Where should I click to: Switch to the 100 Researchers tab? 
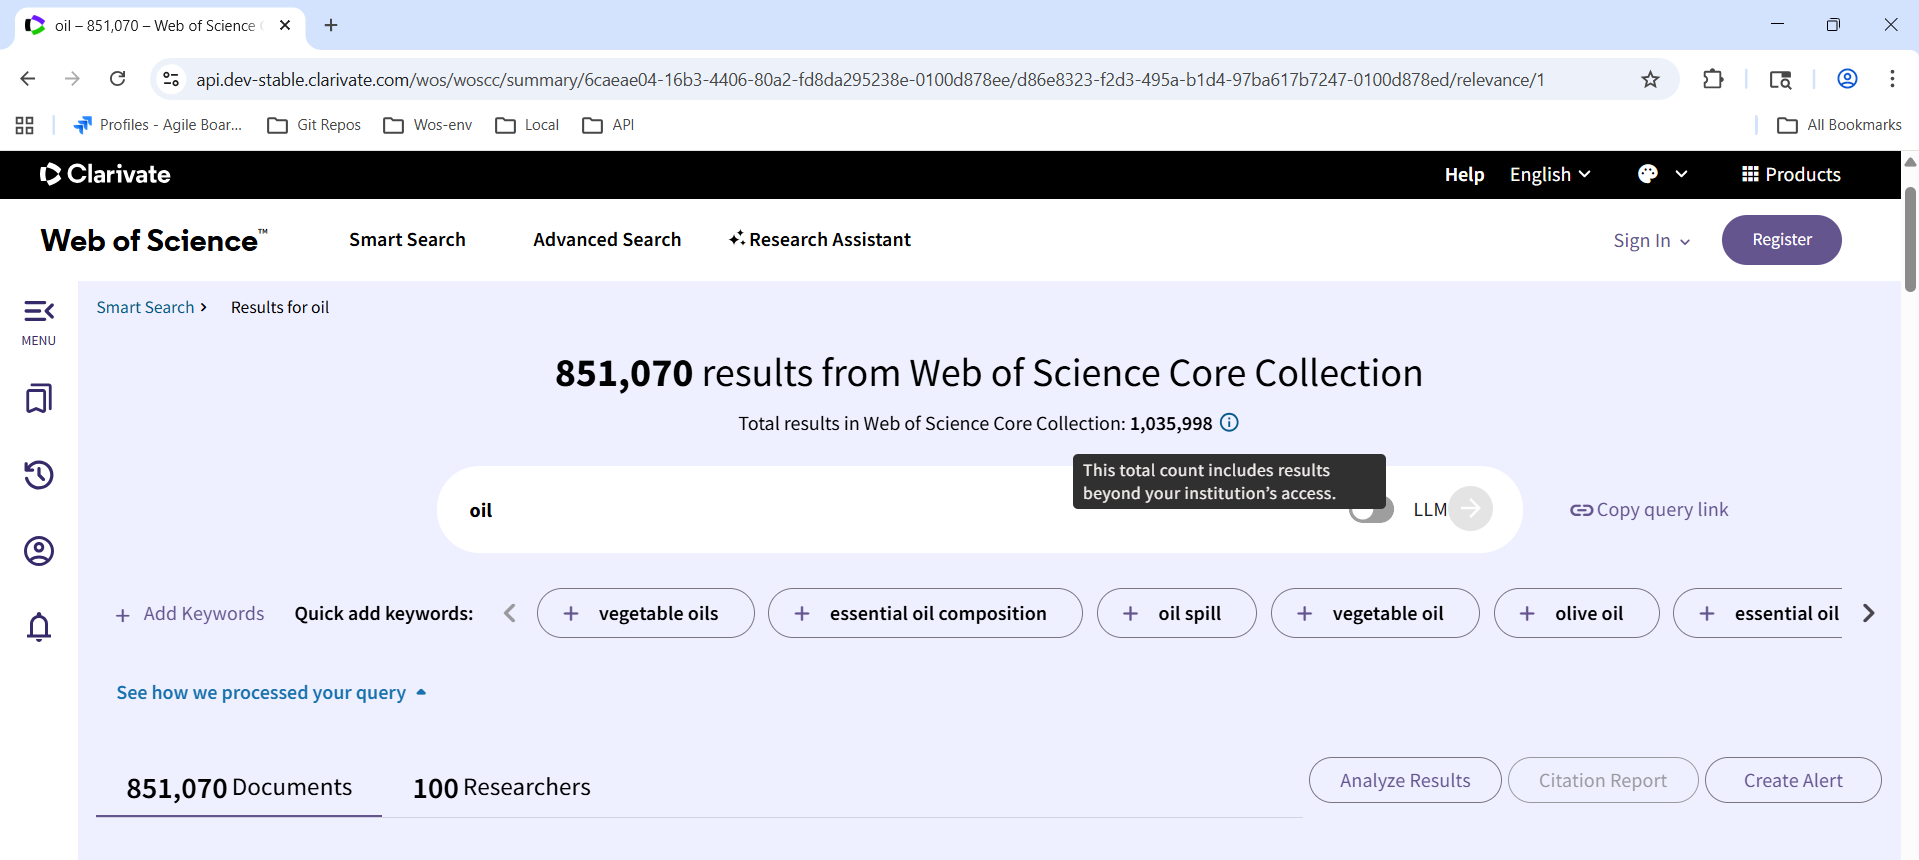(502, 788)
